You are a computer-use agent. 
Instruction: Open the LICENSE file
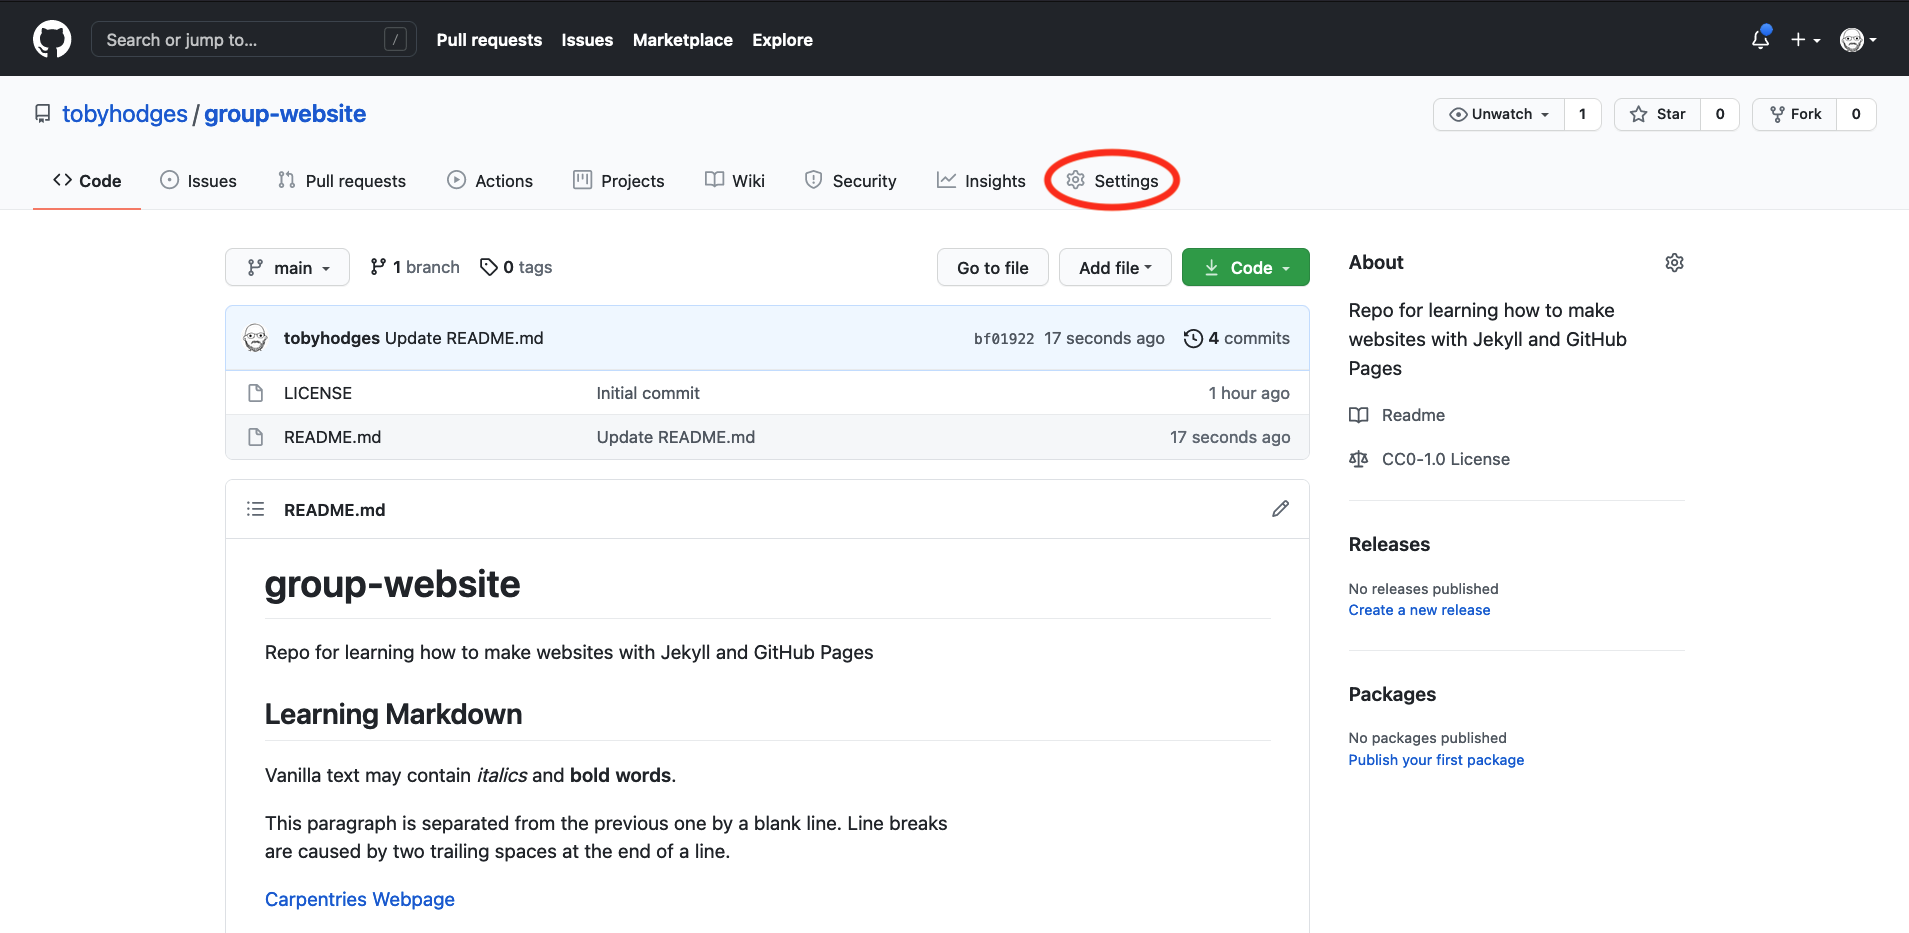[318, 393]
